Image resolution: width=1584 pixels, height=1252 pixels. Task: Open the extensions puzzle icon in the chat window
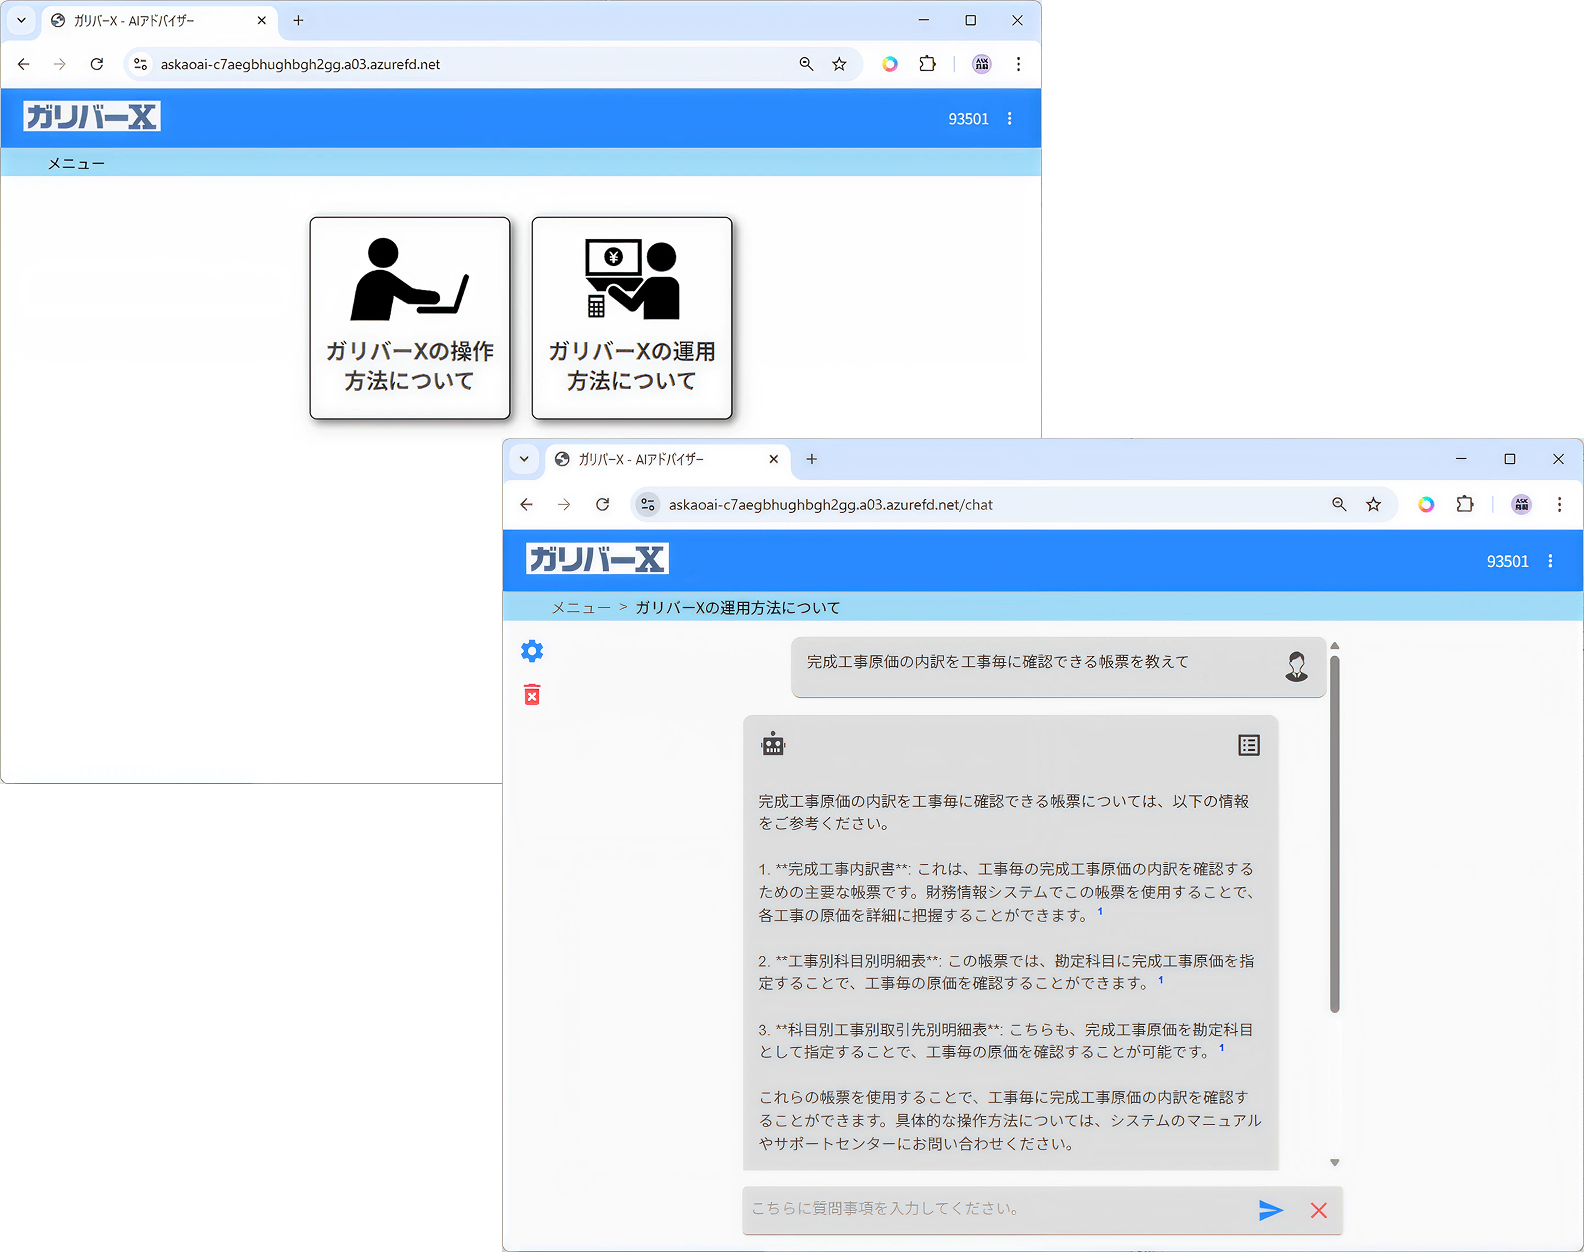click(1465, 505)
